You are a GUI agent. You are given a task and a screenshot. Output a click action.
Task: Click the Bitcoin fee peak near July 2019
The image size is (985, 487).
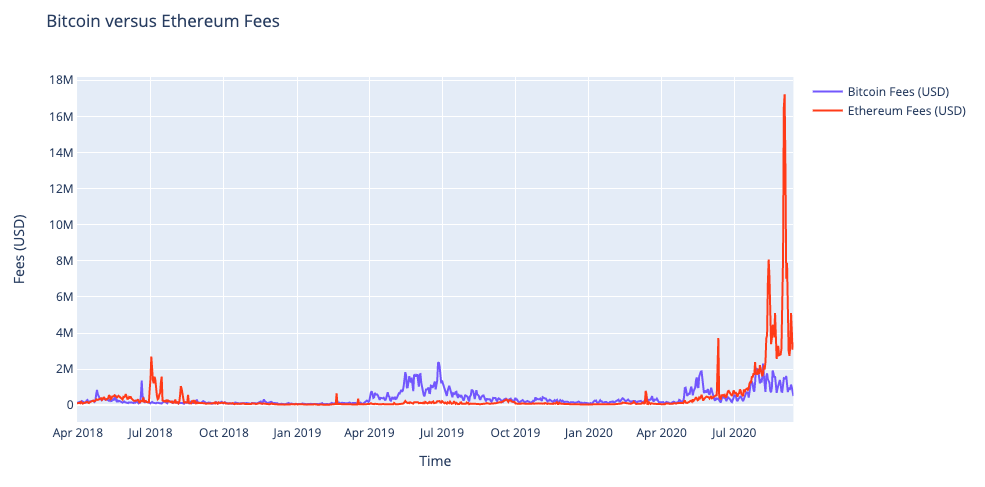[x=438, y=363]
